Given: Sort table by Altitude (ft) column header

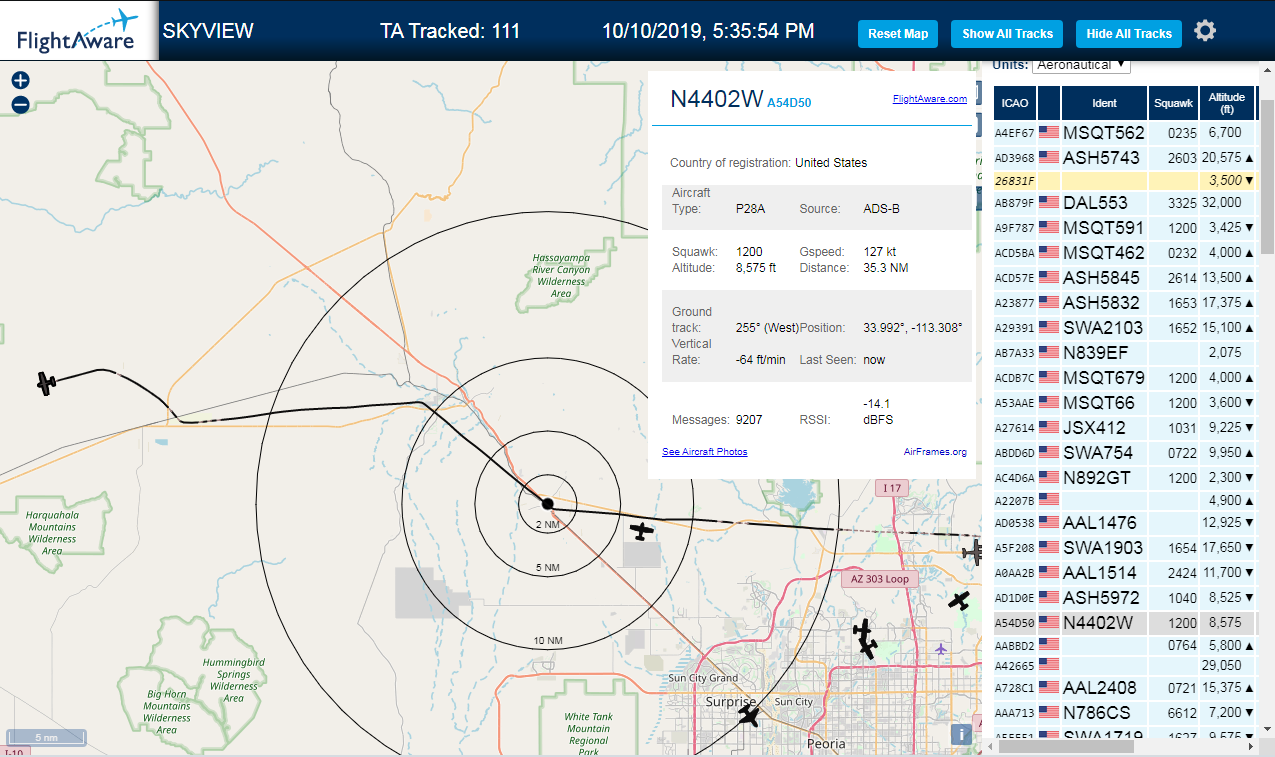Looking at the screenshot, I should pos(1226,103).
